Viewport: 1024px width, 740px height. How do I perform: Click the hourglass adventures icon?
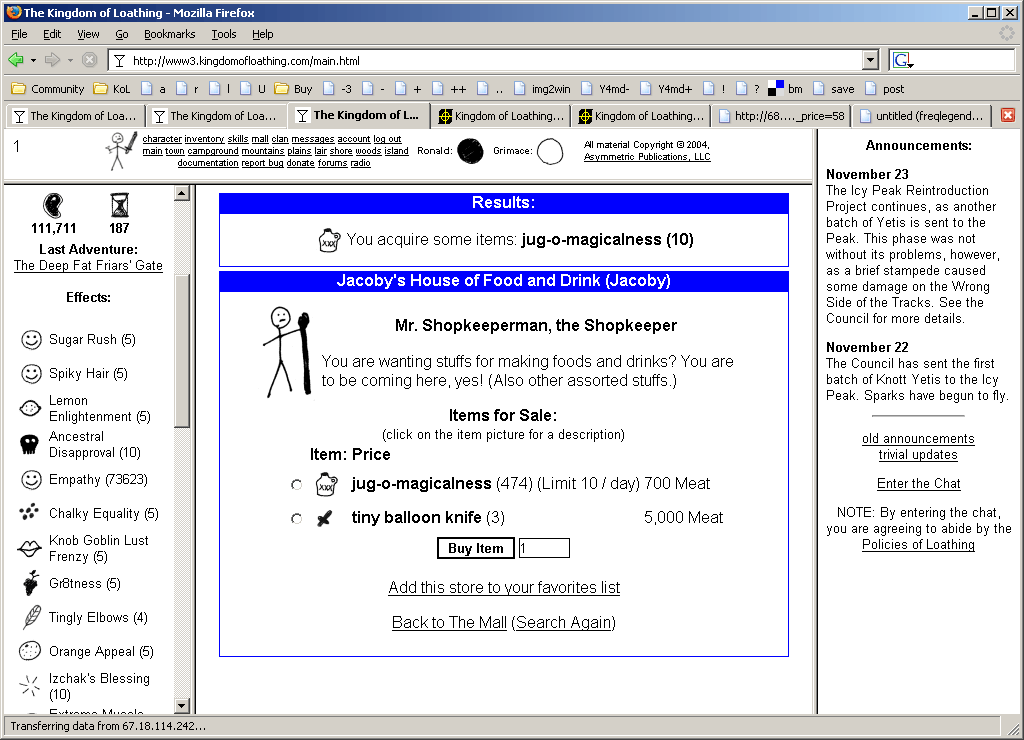(120, 205)
